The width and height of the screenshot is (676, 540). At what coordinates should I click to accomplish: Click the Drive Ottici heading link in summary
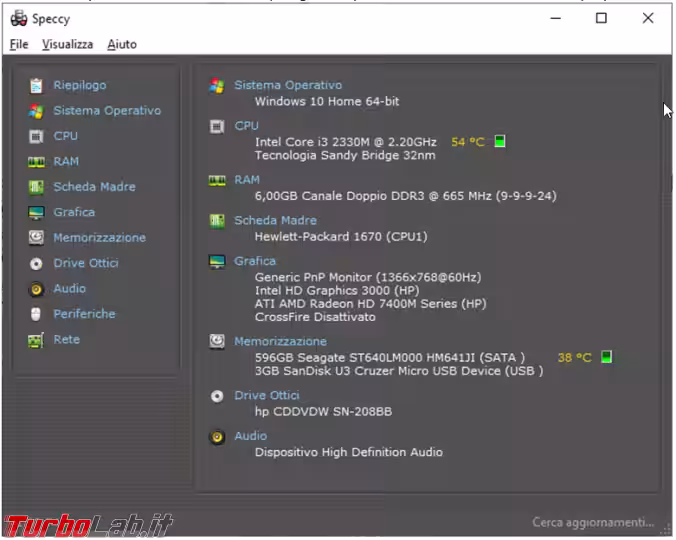pos(266,395)
